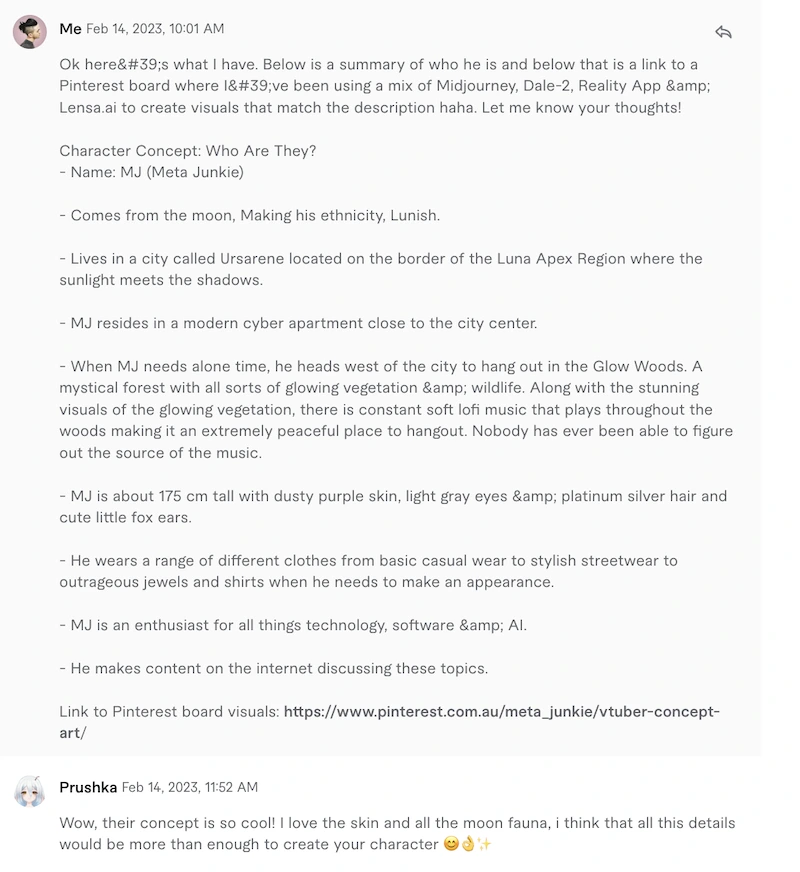Click the sparkles emoji in Prushka's reply
The width and height of the screenshot is (800, 872).
(x=484, y=844)
